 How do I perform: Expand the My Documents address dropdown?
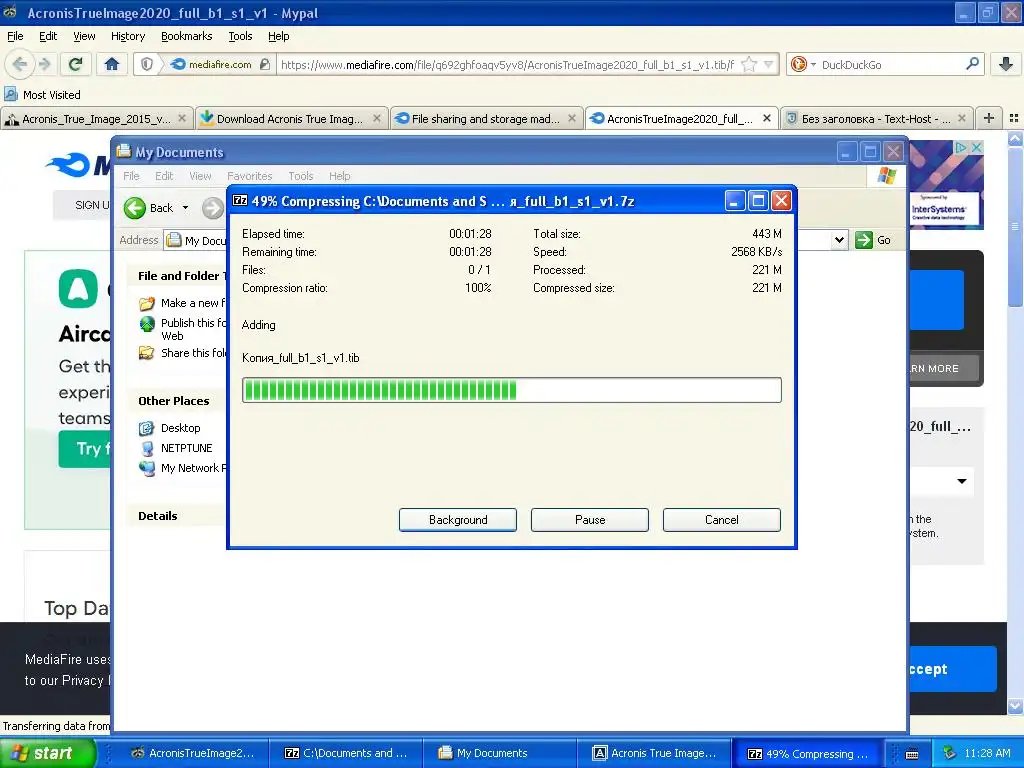tap(839, 240)
